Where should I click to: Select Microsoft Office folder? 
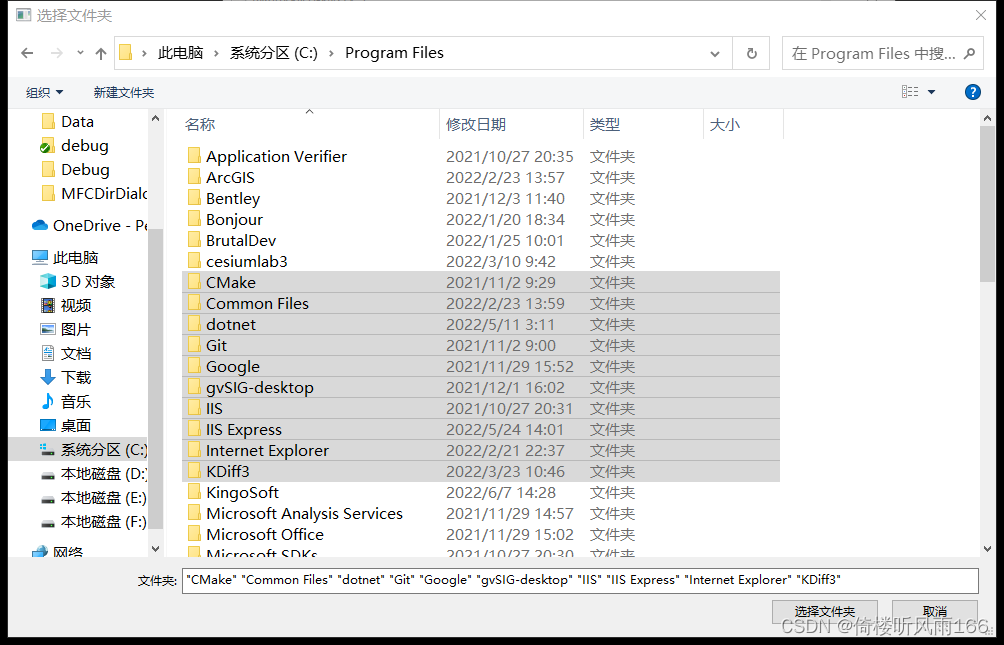264,535
